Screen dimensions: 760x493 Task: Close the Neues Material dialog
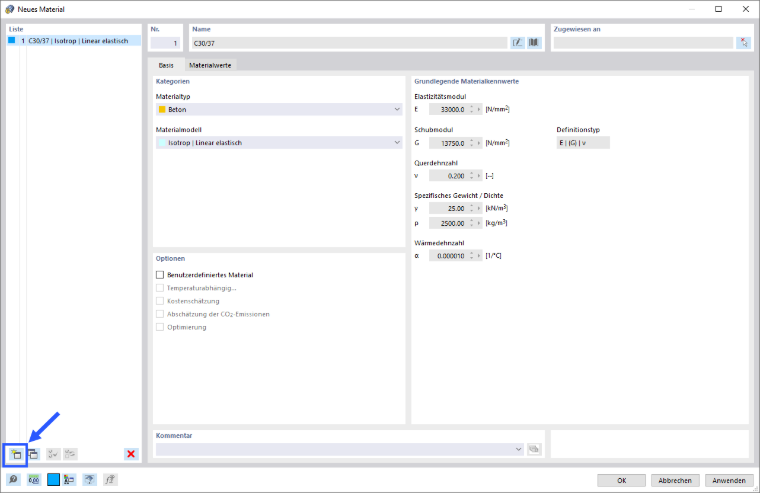click(745, 9)
